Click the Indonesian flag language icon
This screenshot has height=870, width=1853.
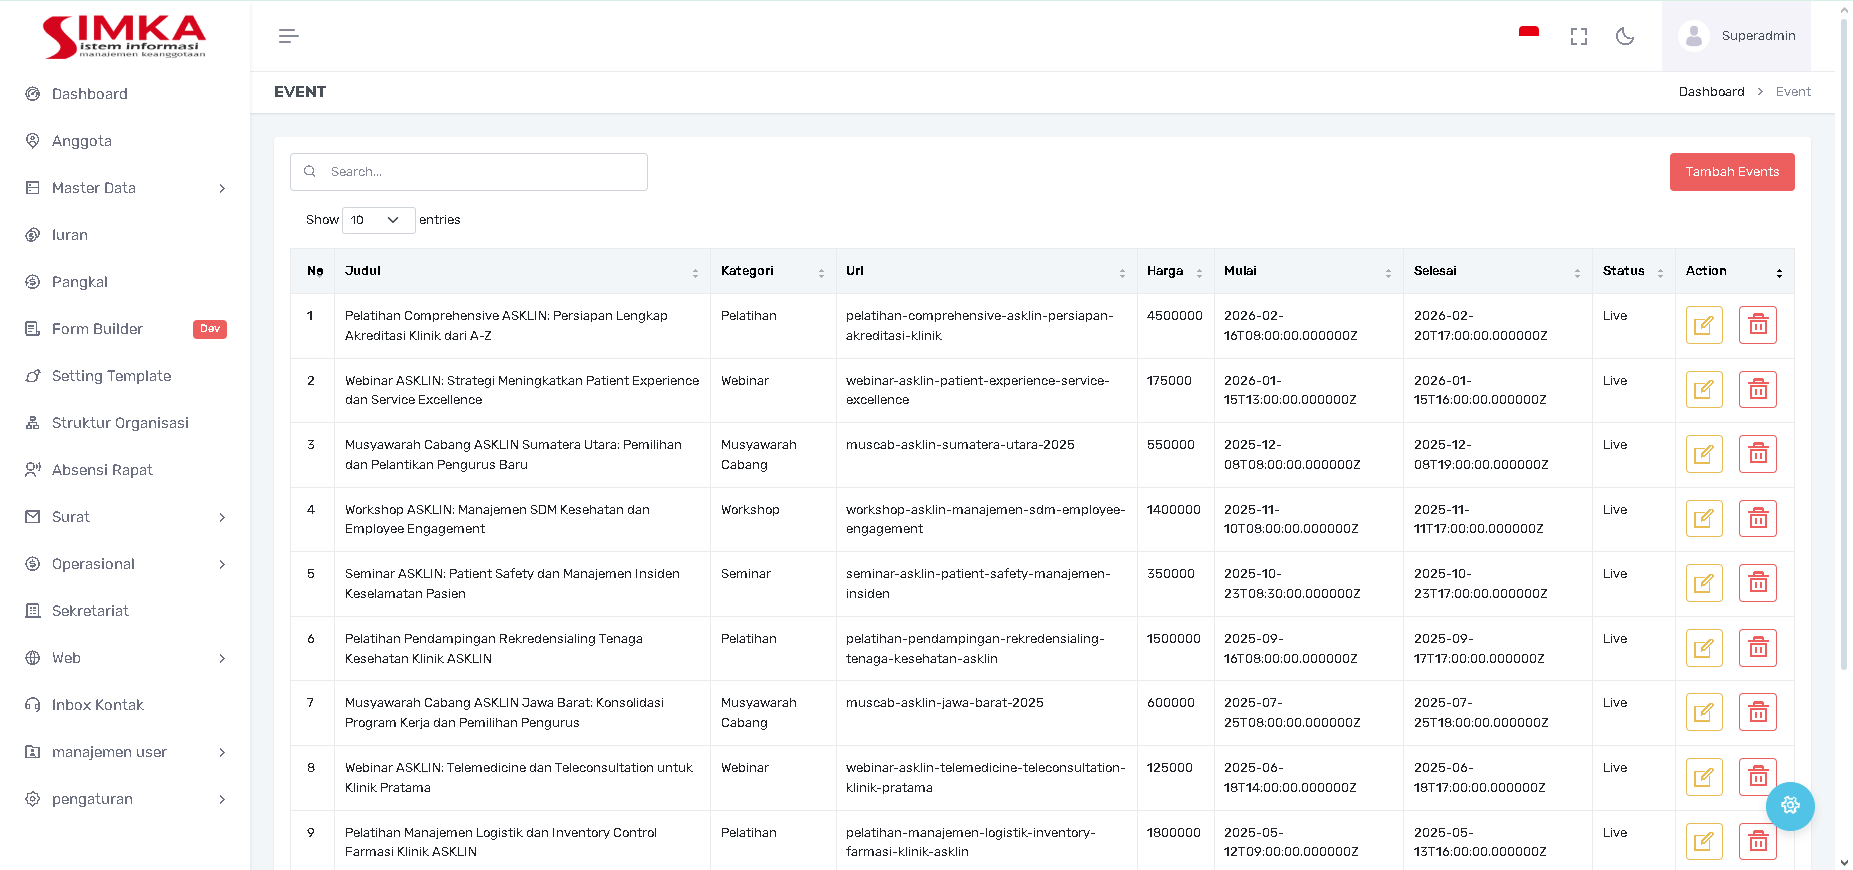click(1528, 34)
